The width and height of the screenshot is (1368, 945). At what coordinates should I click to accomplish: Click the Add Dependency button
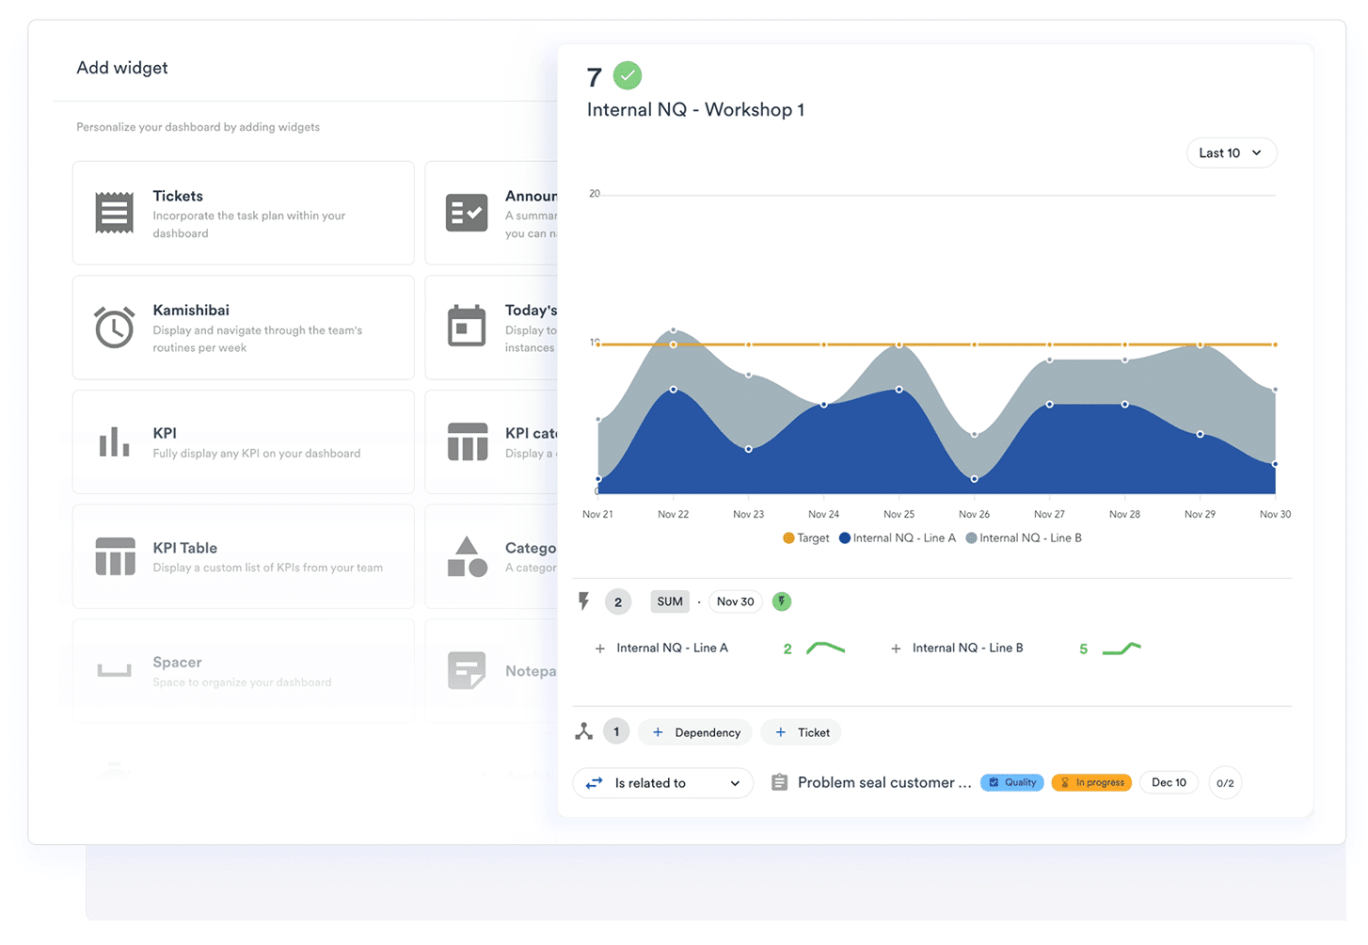tap(695, 731)
